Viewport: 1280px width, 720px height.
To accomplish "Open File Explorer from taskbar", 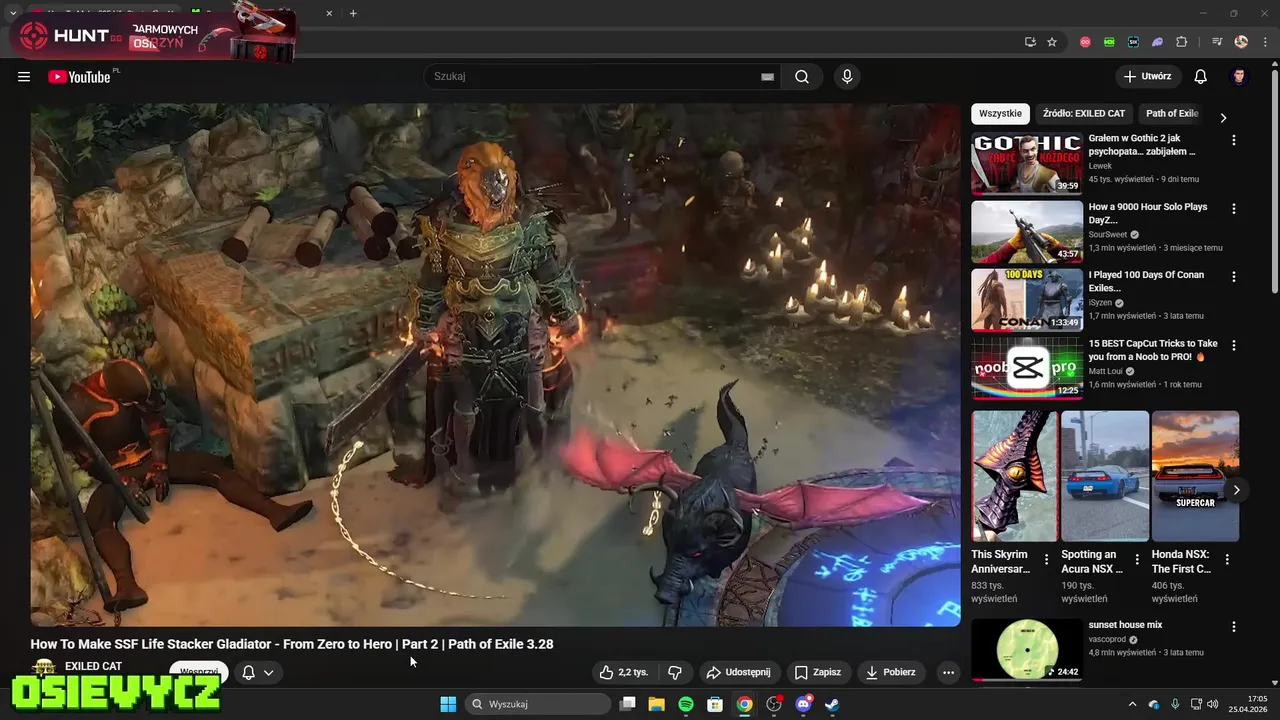I will coord(657,704).
